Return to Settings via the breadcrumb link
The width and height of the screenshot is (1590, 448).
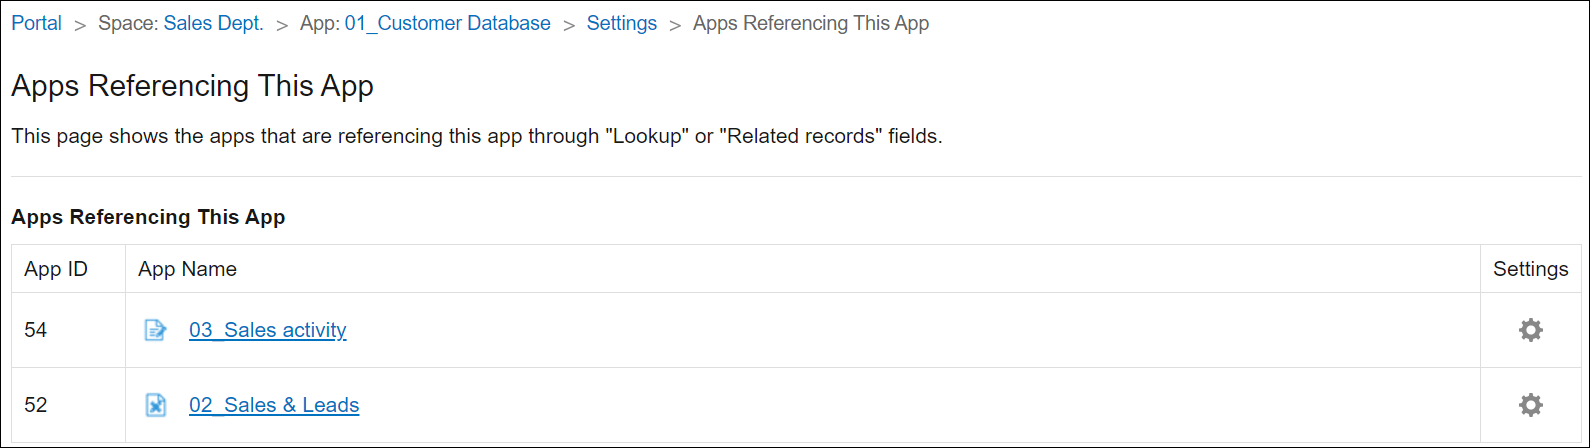pos(621,23)
